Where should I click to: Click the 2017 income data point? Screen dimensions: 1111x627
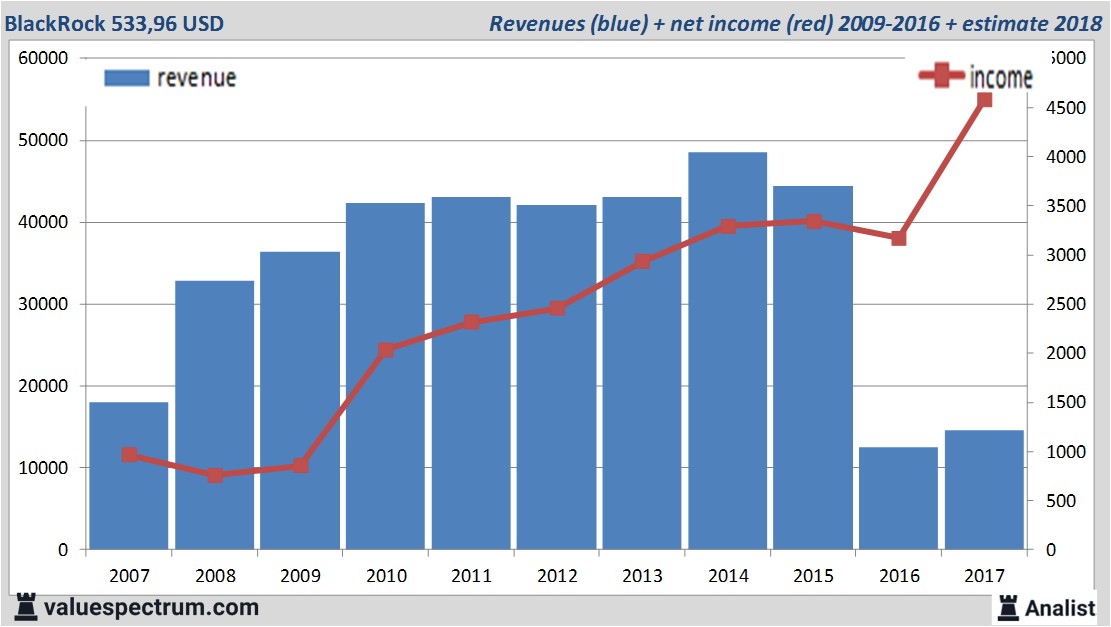[984, 100]
